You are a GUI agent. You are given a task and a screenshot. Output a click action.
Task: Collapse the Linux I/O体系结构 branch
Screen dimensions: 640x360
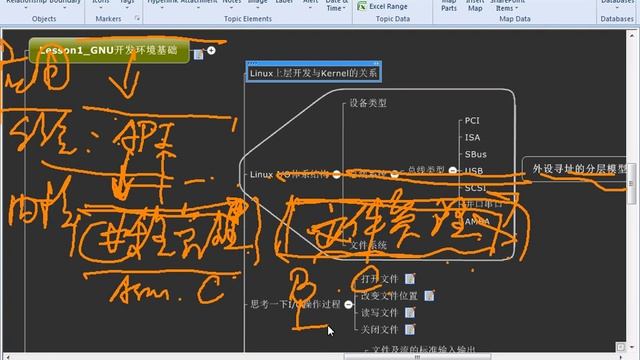[336, 174]
